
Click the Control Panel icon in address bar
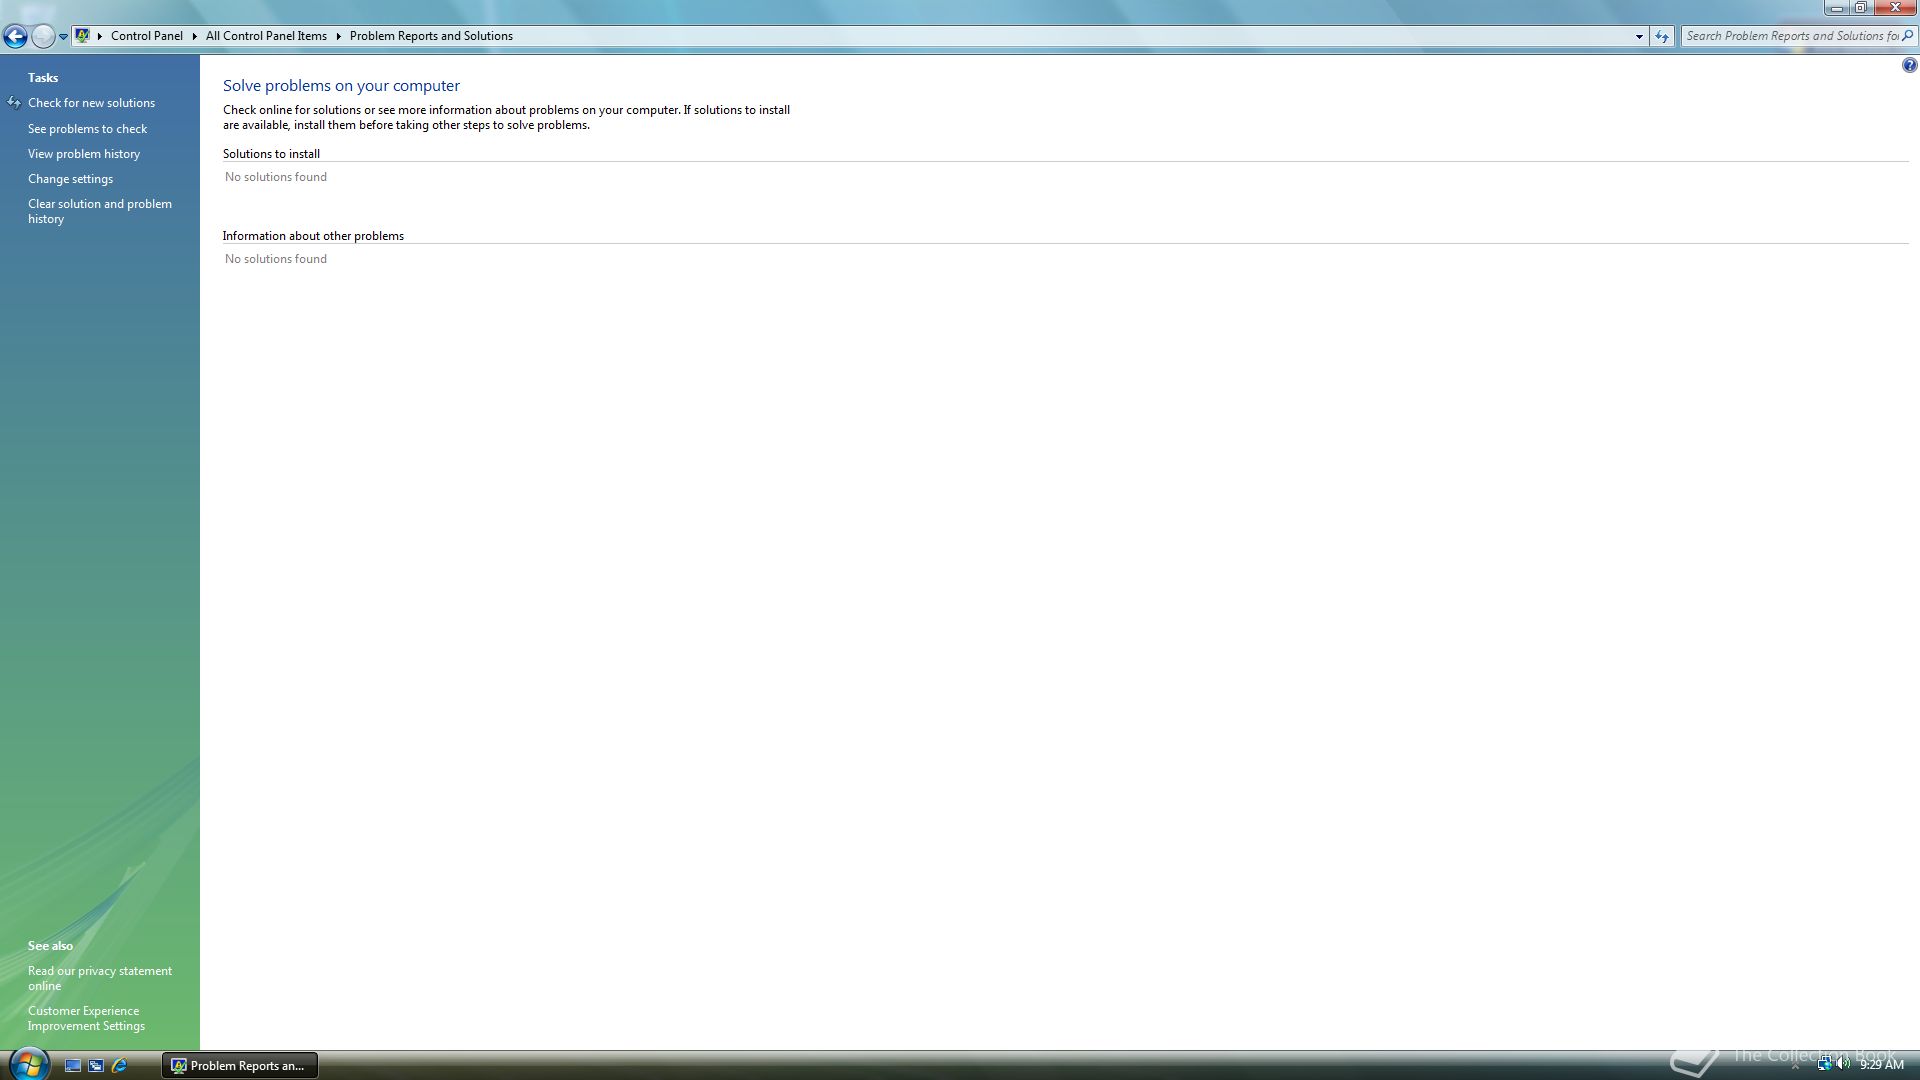83,36
